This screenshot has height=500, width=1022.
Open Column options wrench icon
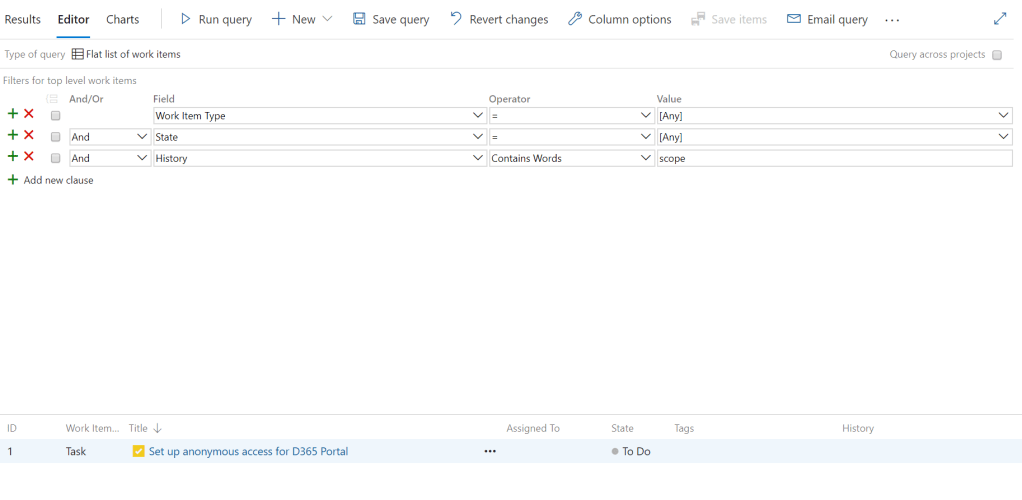point(575,19)
